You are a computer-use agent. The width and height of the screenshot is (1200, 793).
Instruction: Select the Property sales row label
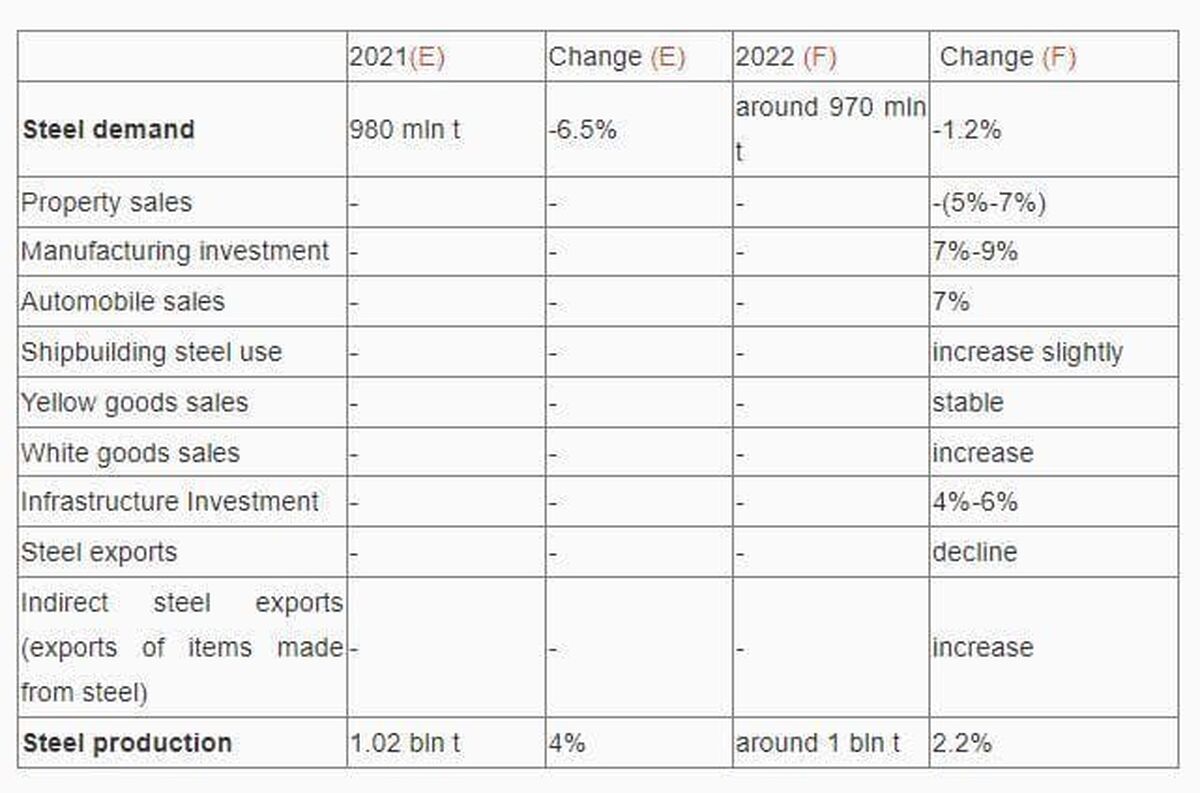(106, 202)
